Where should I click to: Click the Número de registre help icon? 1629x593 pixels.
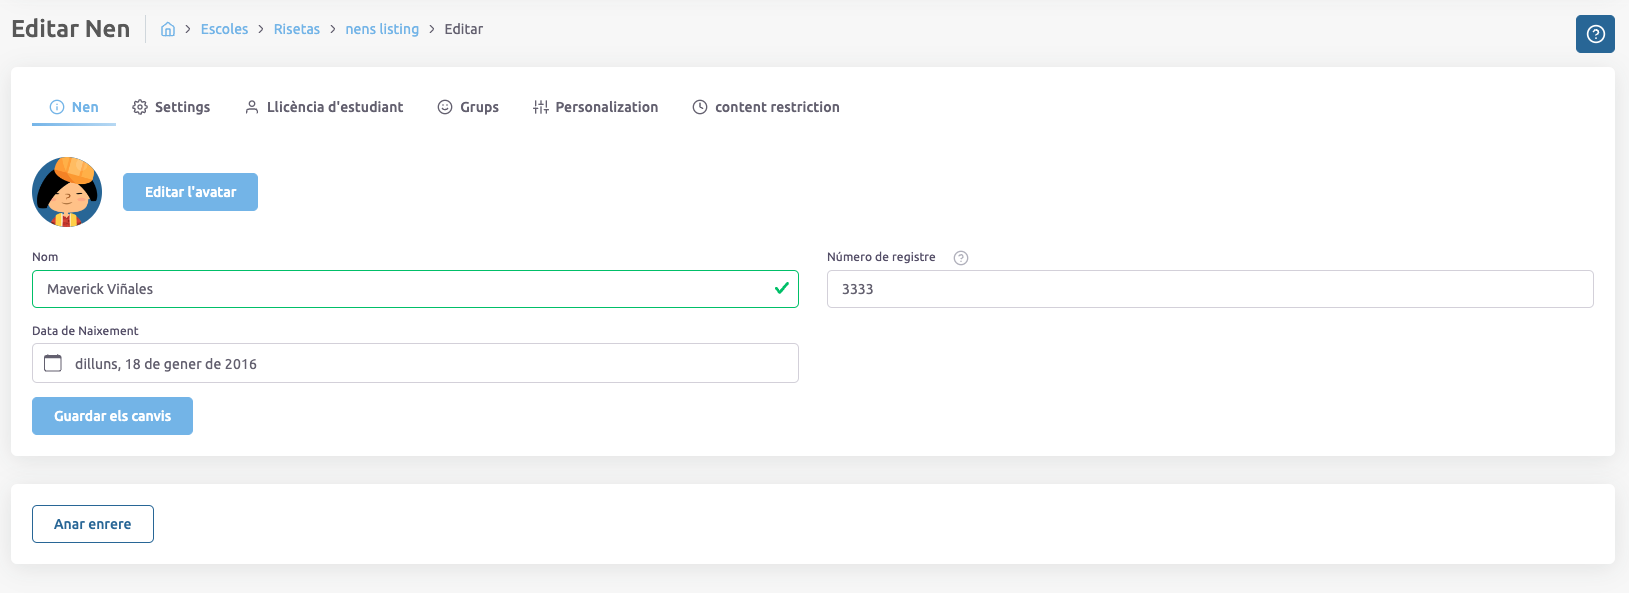[x=961, y=258]
